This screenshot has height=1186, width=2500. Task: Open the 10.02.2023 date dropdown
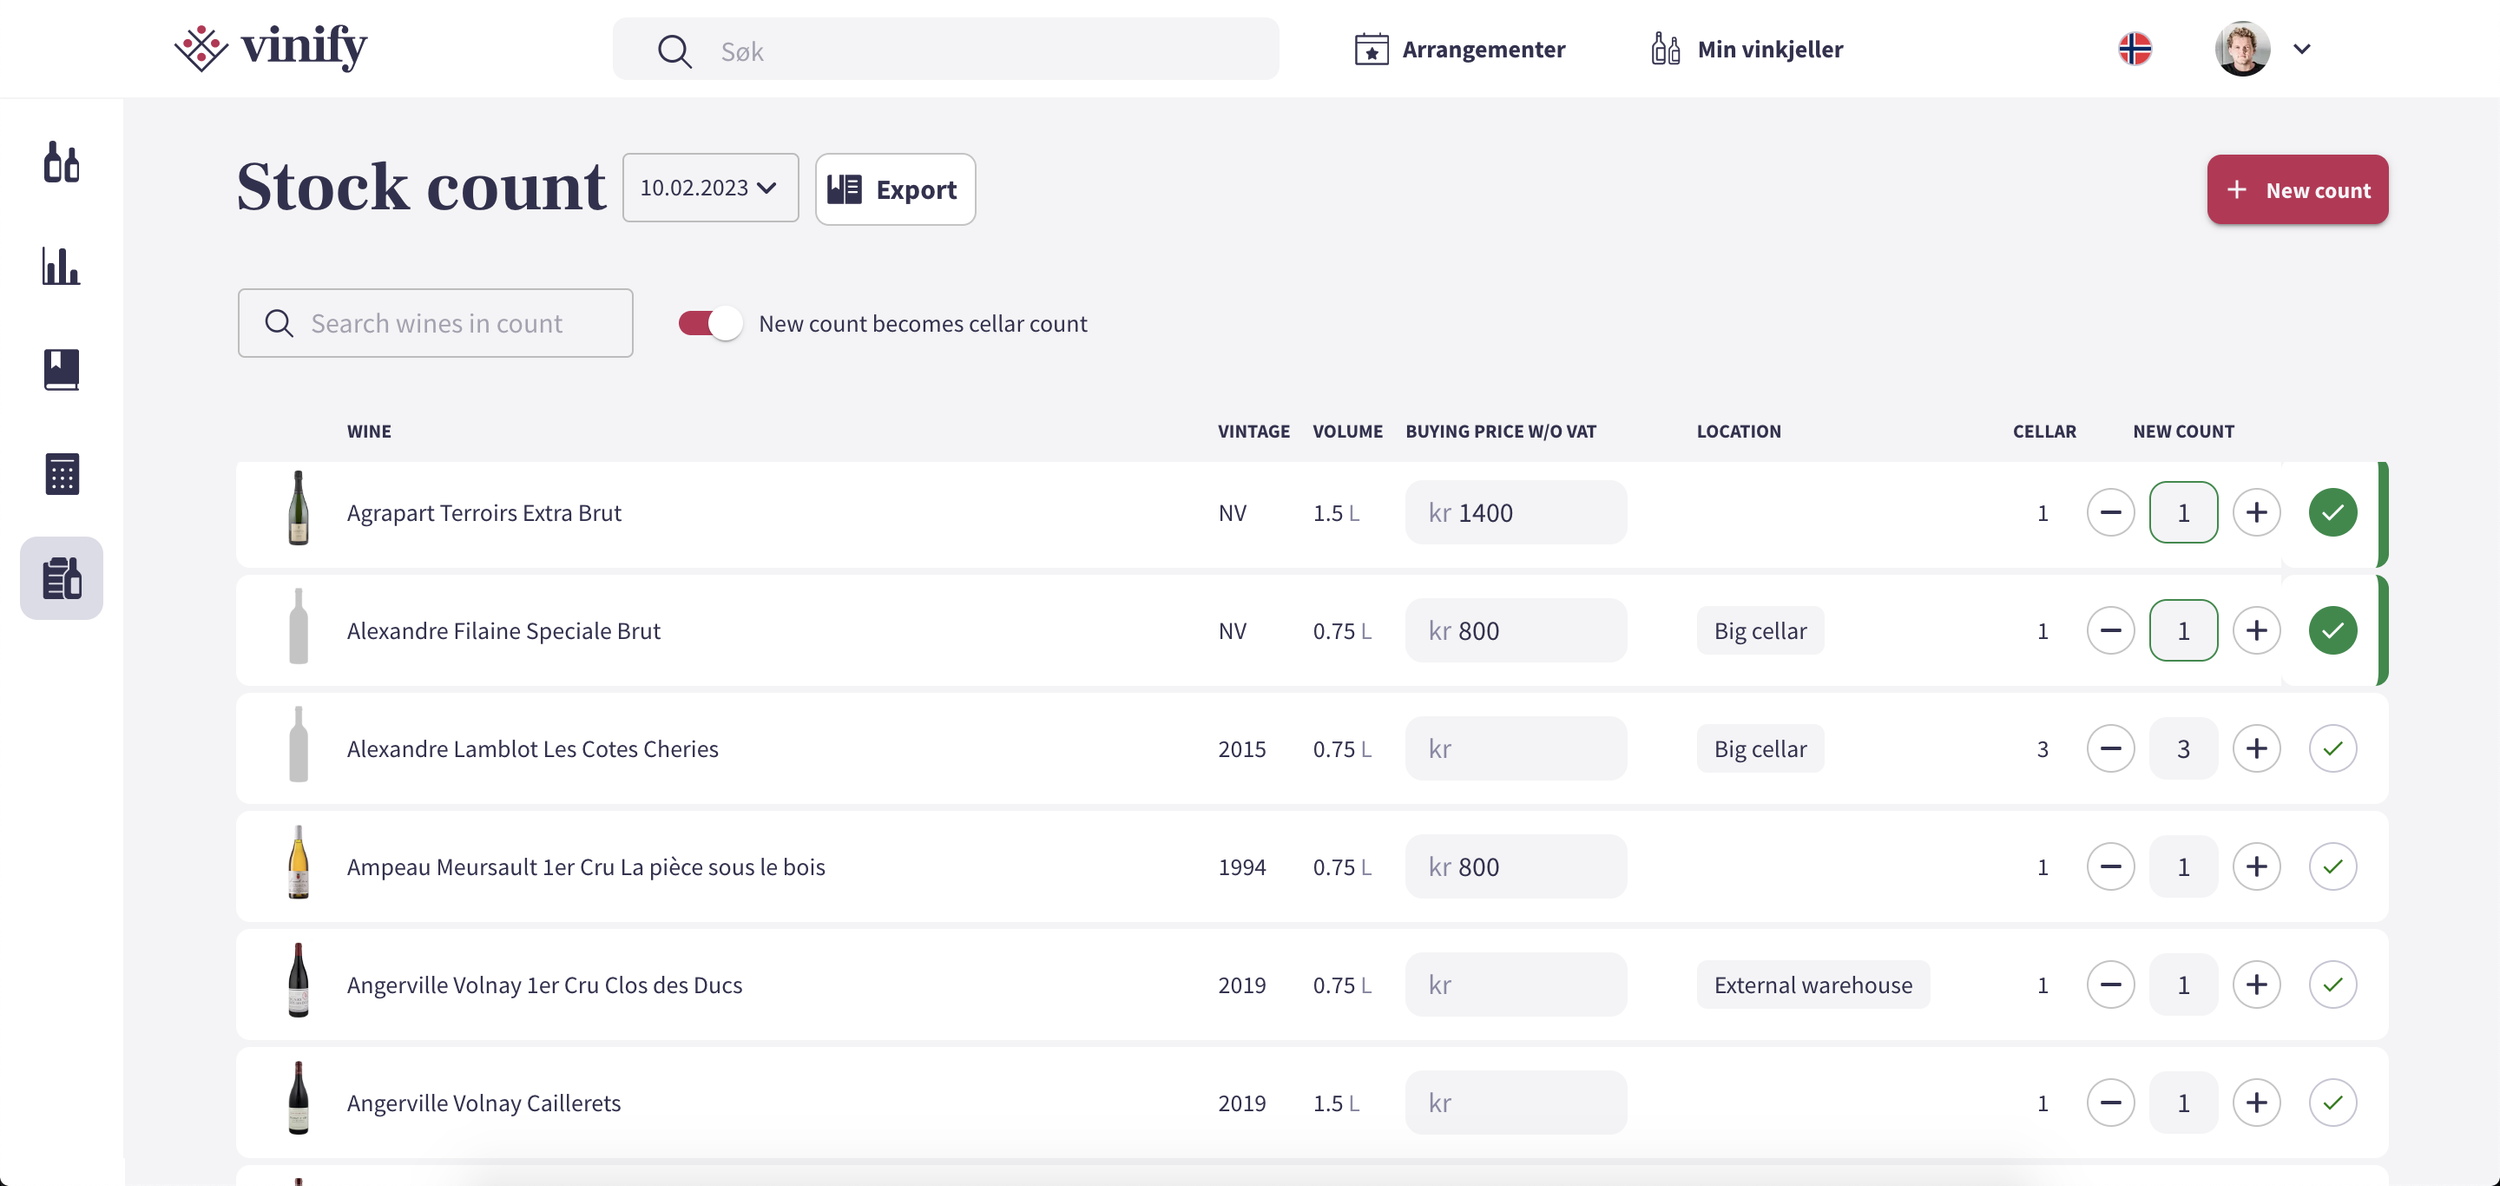coord(710,187)
